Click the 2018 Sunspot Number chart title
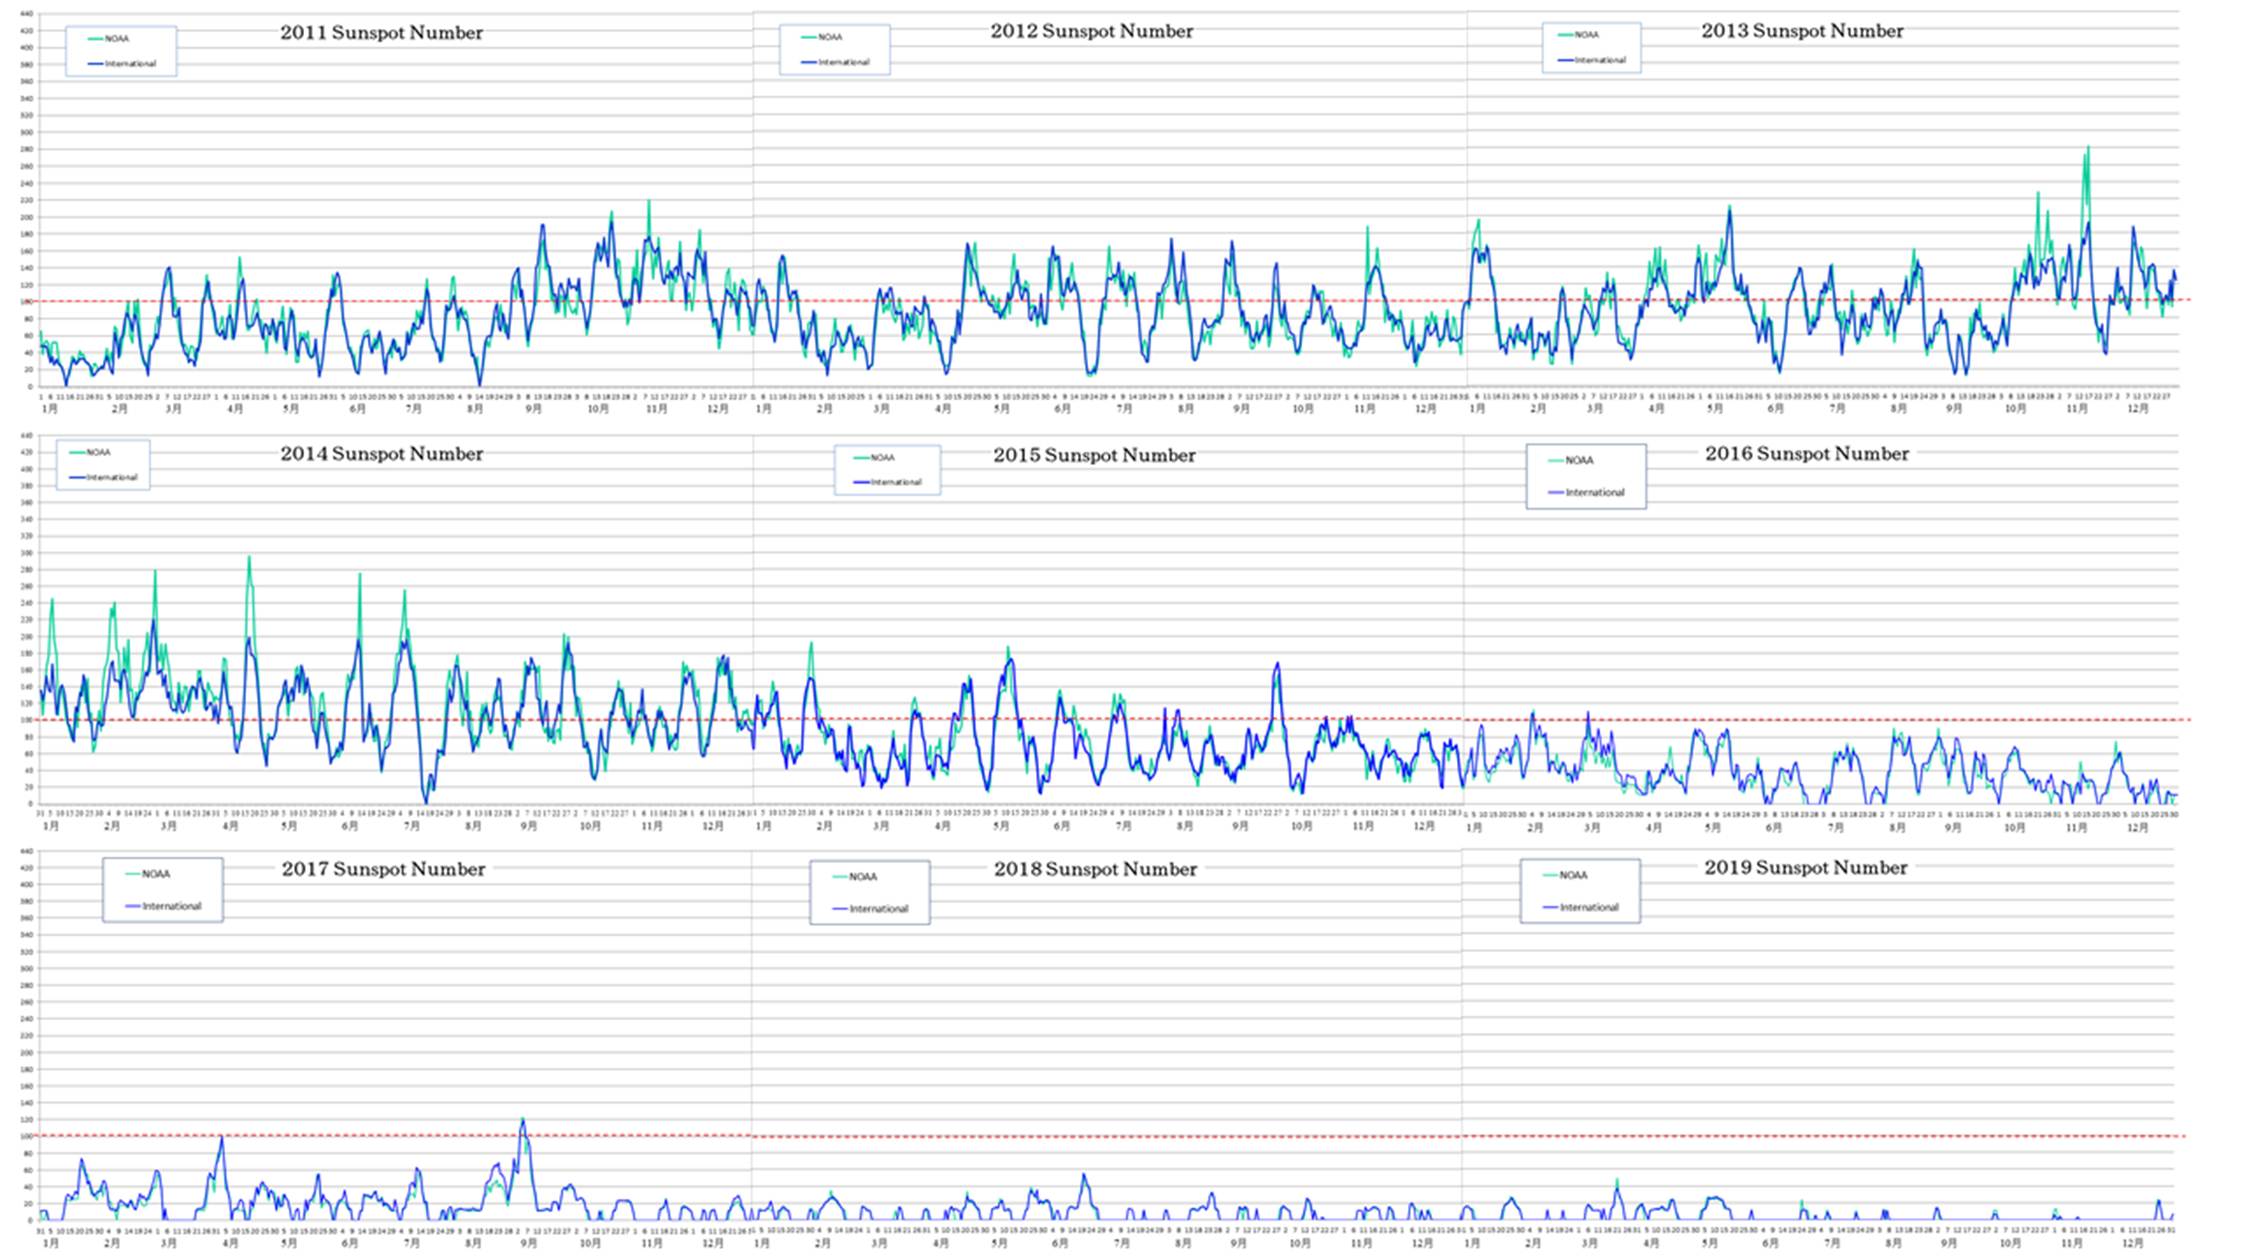Screen dimensions: 2247x1257 pos(1095,870)
